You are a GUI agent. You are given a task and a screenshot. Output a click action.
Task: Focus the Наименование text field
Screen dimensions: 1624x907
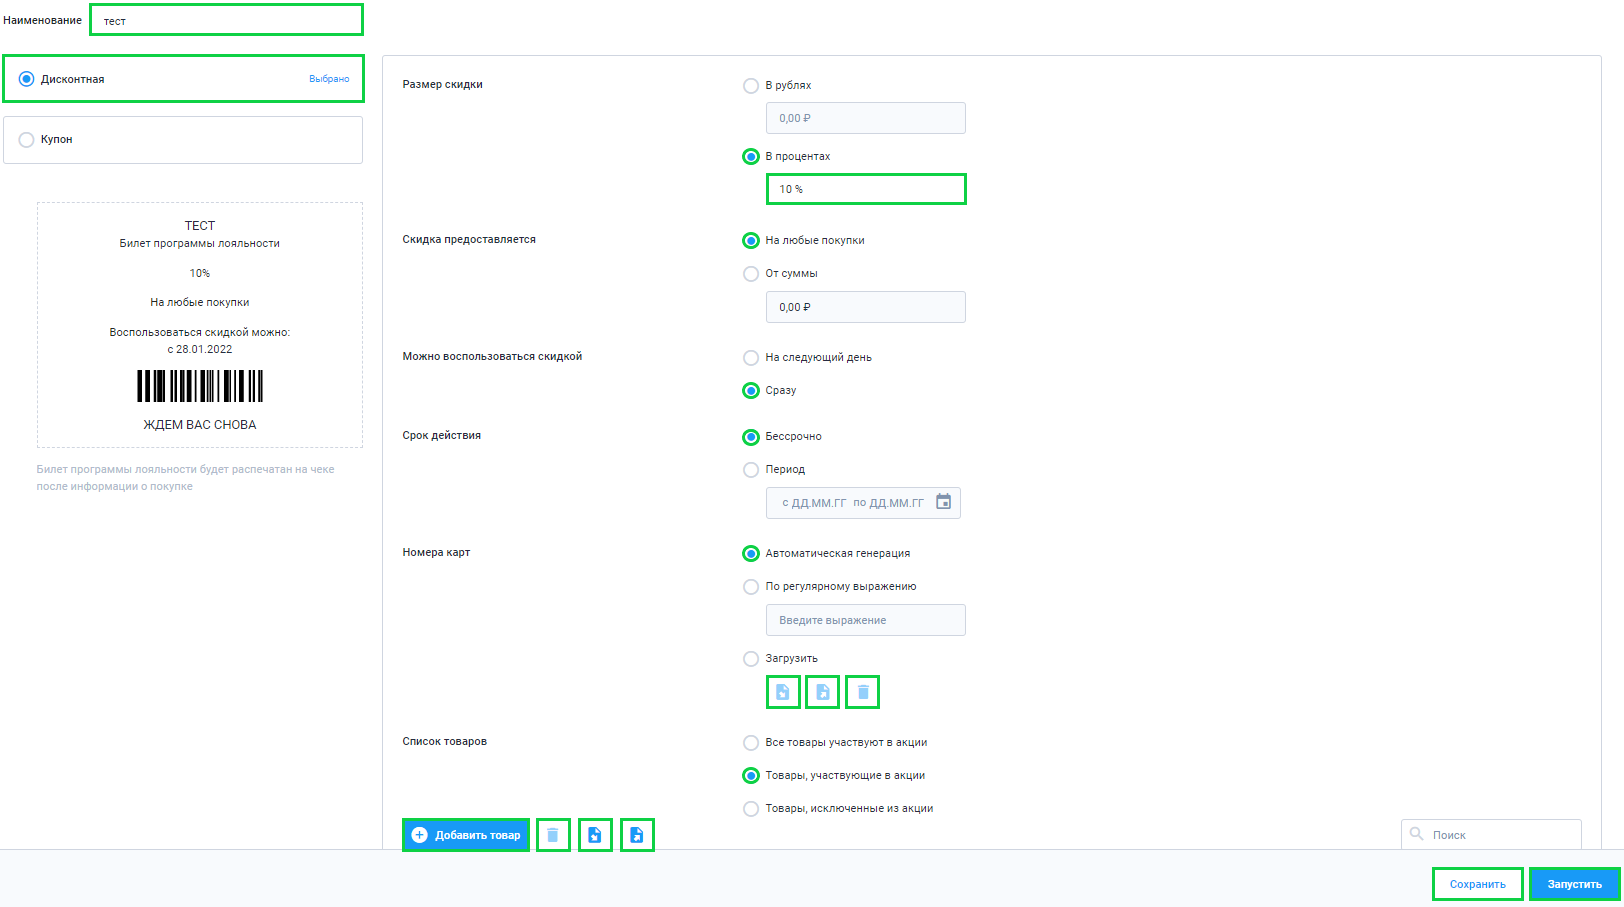click(227, 20)
